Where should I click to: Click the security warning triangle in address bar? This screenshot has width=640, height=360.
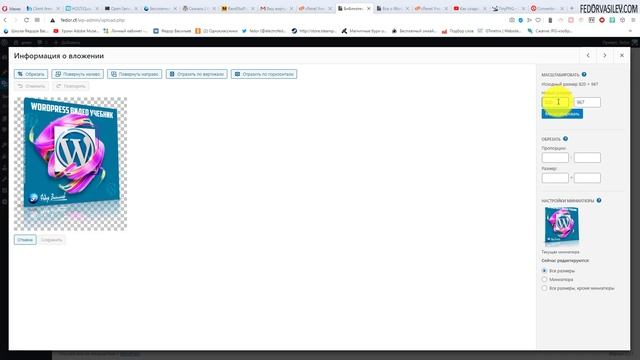(53, 20)
